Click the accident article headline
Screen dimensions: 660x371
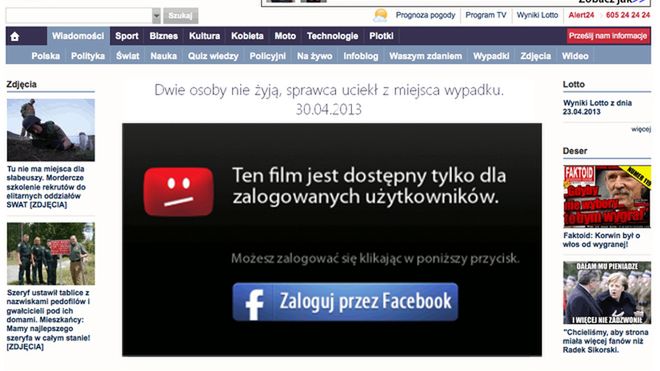[329, 99]
